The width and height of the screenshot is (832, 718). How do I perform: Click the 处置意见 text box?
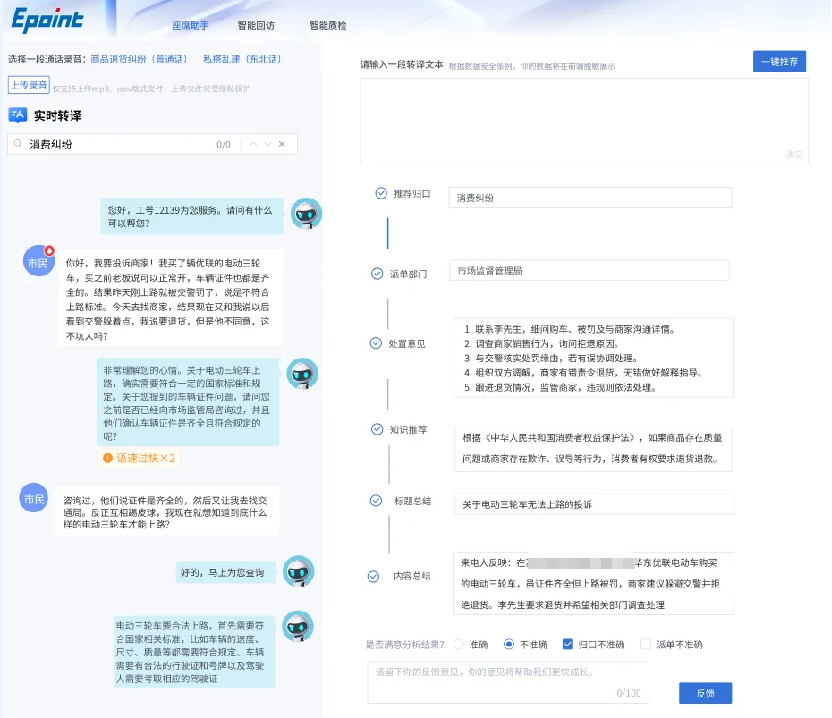(593, 358)
